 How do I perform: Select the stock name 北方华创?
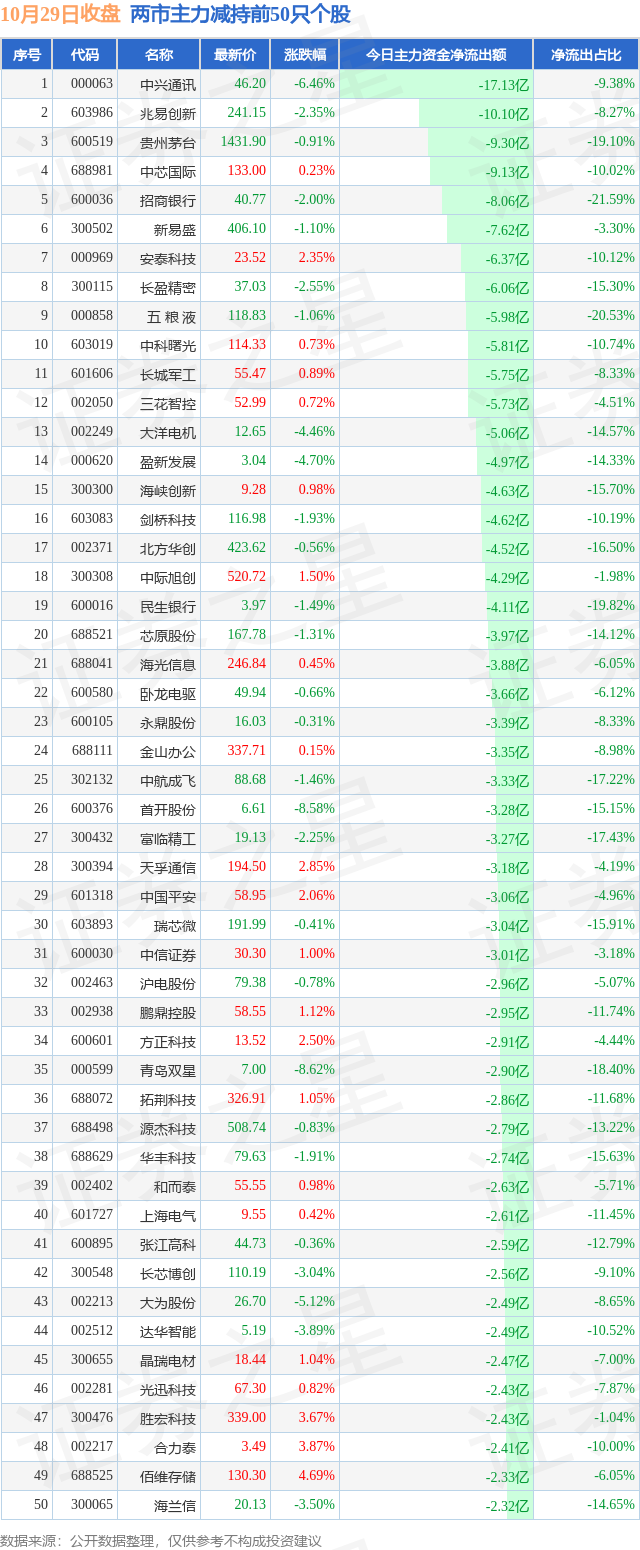click(x=168, y=548)
